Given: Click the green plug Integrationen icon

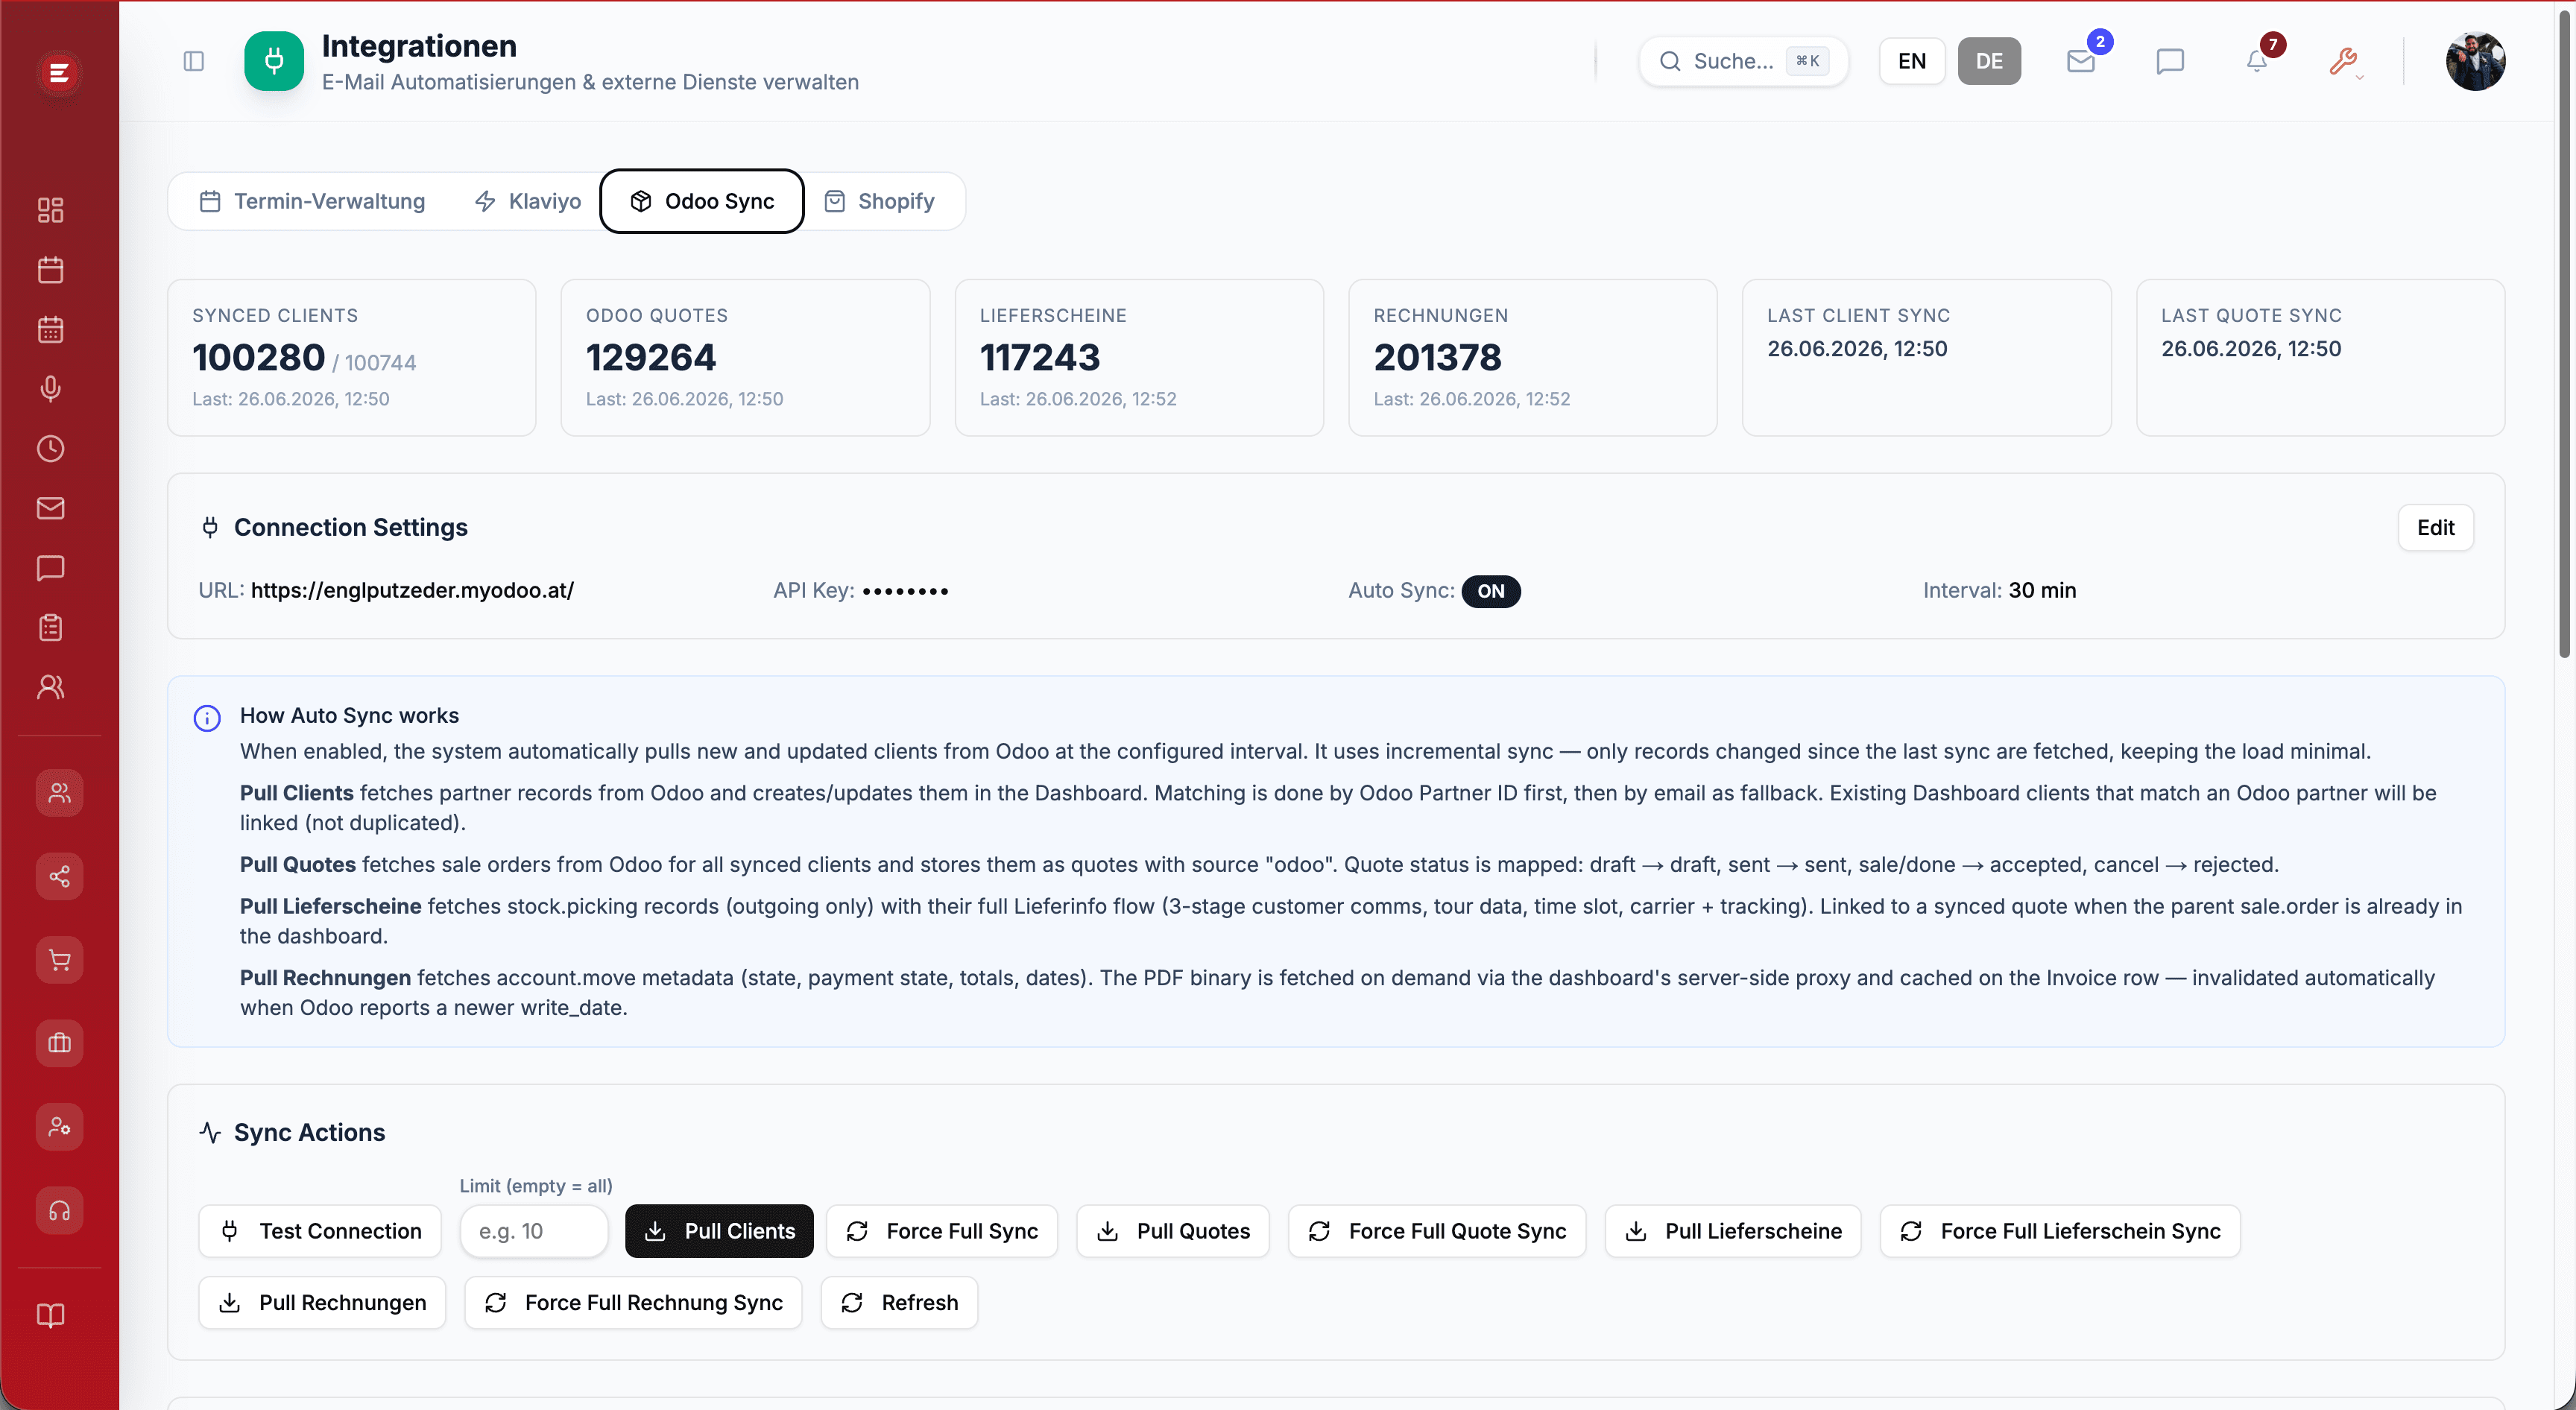Looking at the screenshot, I should tap(274, 61).
